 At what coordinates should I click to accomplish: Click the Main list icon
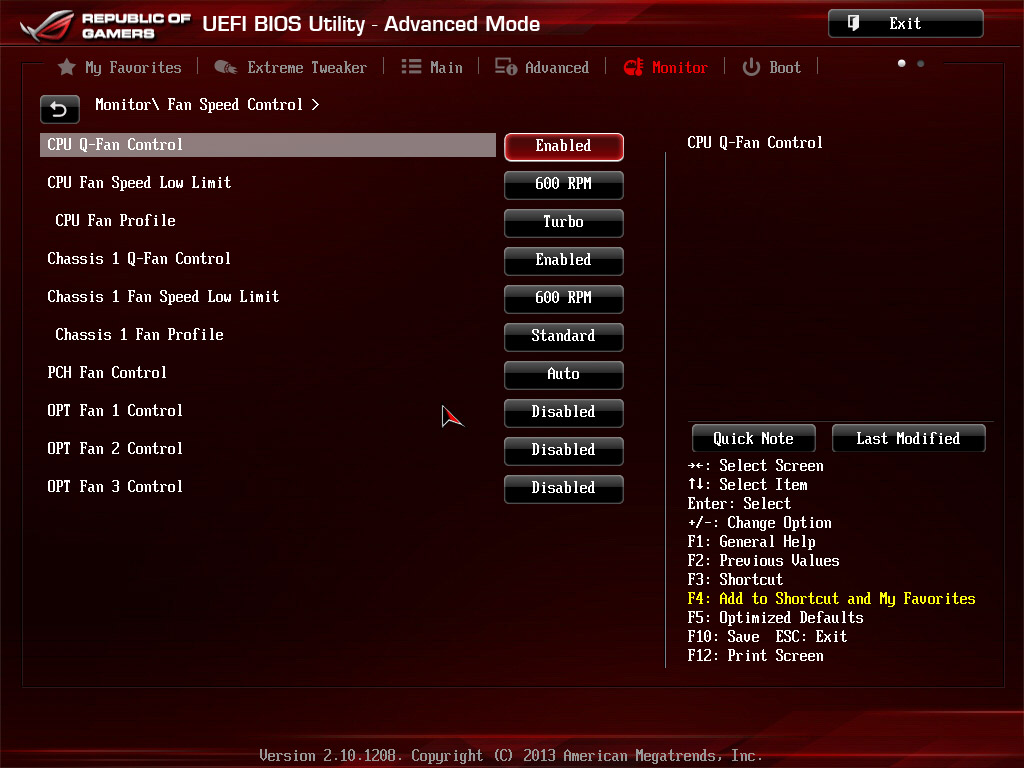click(411, 67)
